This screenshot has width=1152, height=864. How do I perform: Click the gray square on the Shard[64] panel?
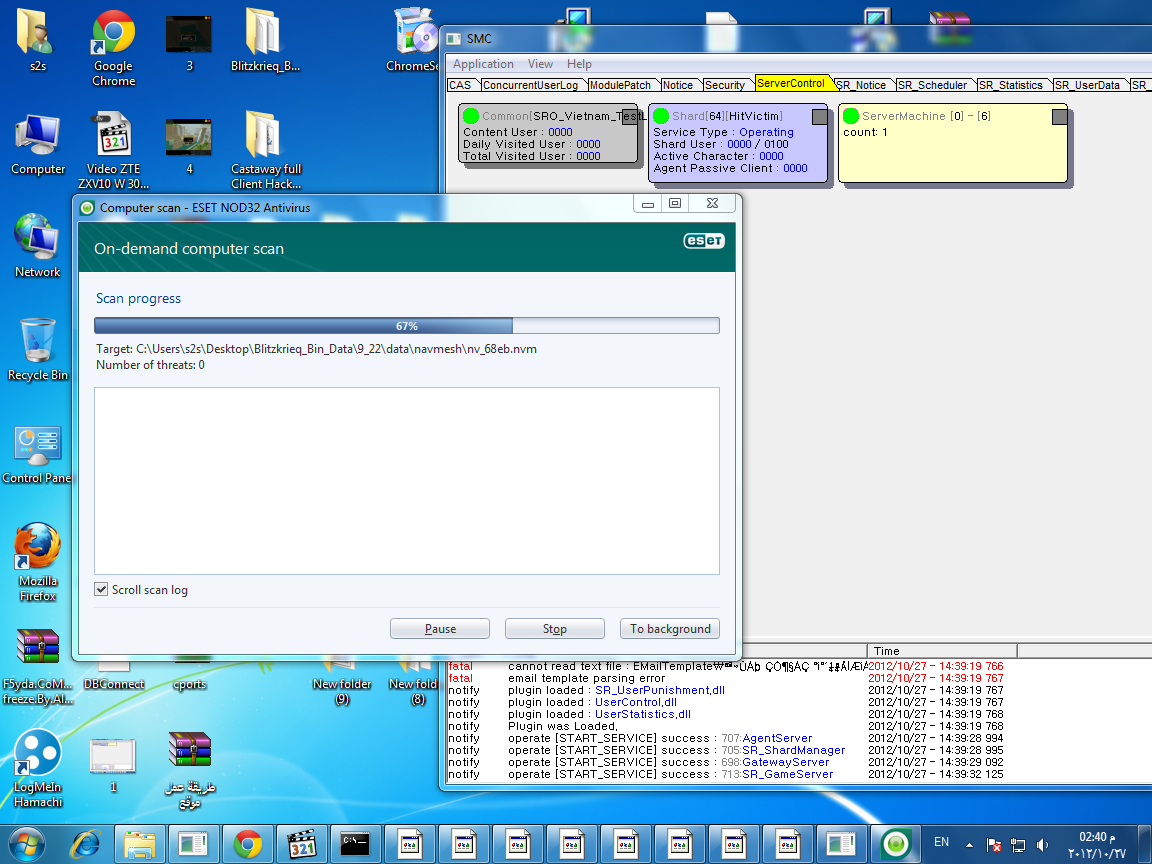[819, 116]
